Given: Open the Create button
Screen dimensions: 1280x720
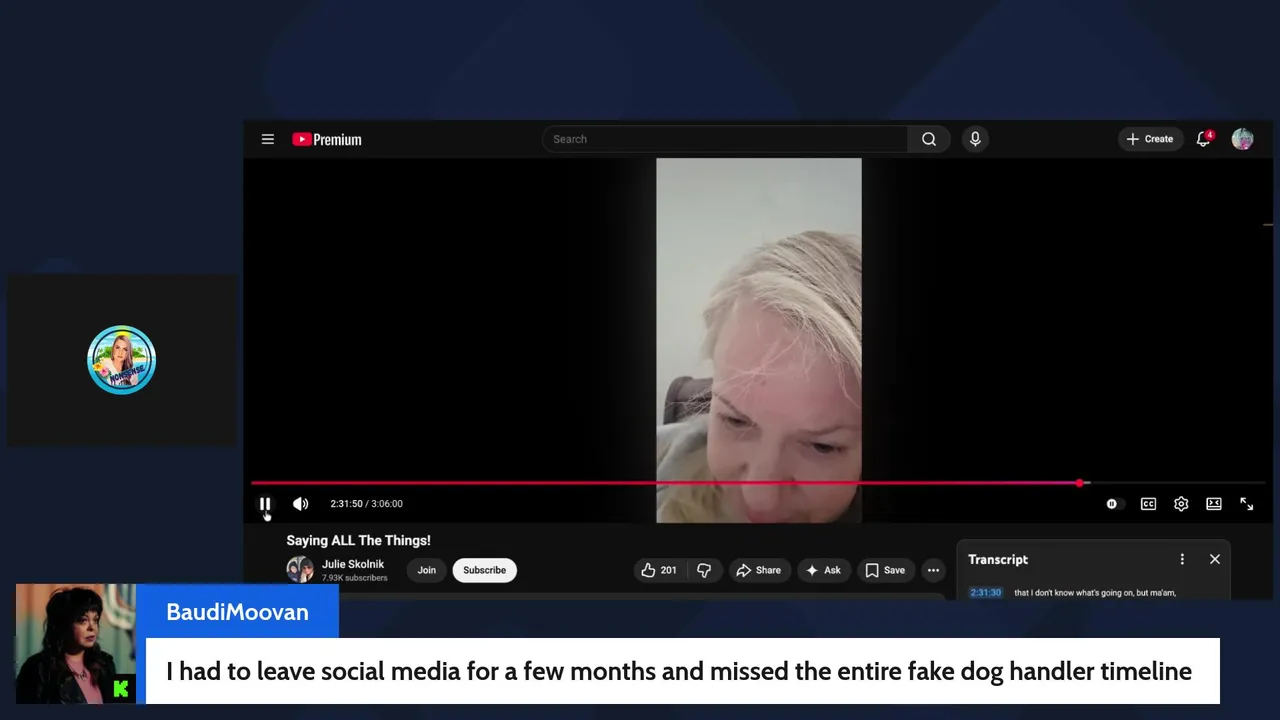Looking at the screenshot, I should (1150, 139).
